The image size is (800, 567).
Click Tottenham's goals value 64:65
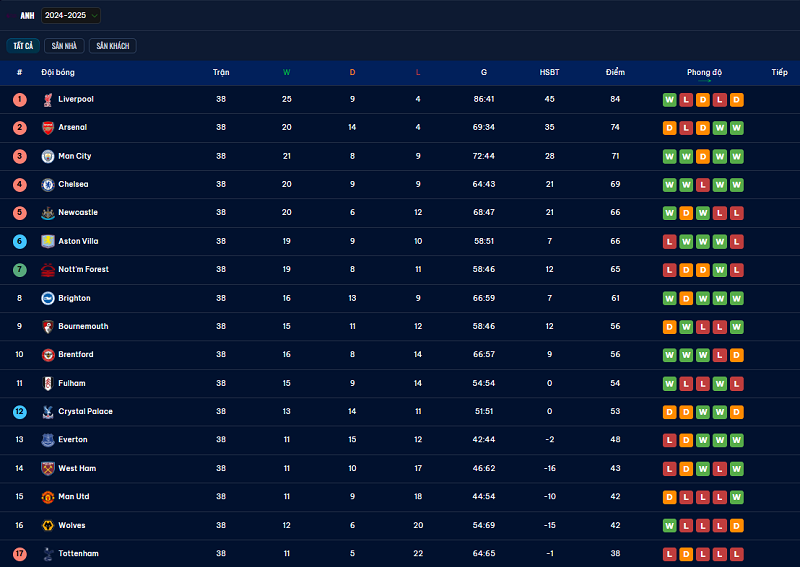click(x=484, y=553)
